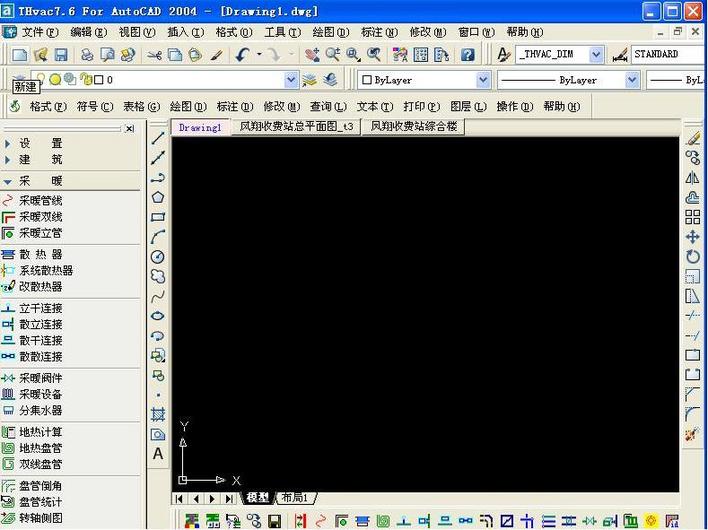The height and width of the screenshot is (530, 708).
Task: Select the Line draw tool
Action: tap(158, 138)
